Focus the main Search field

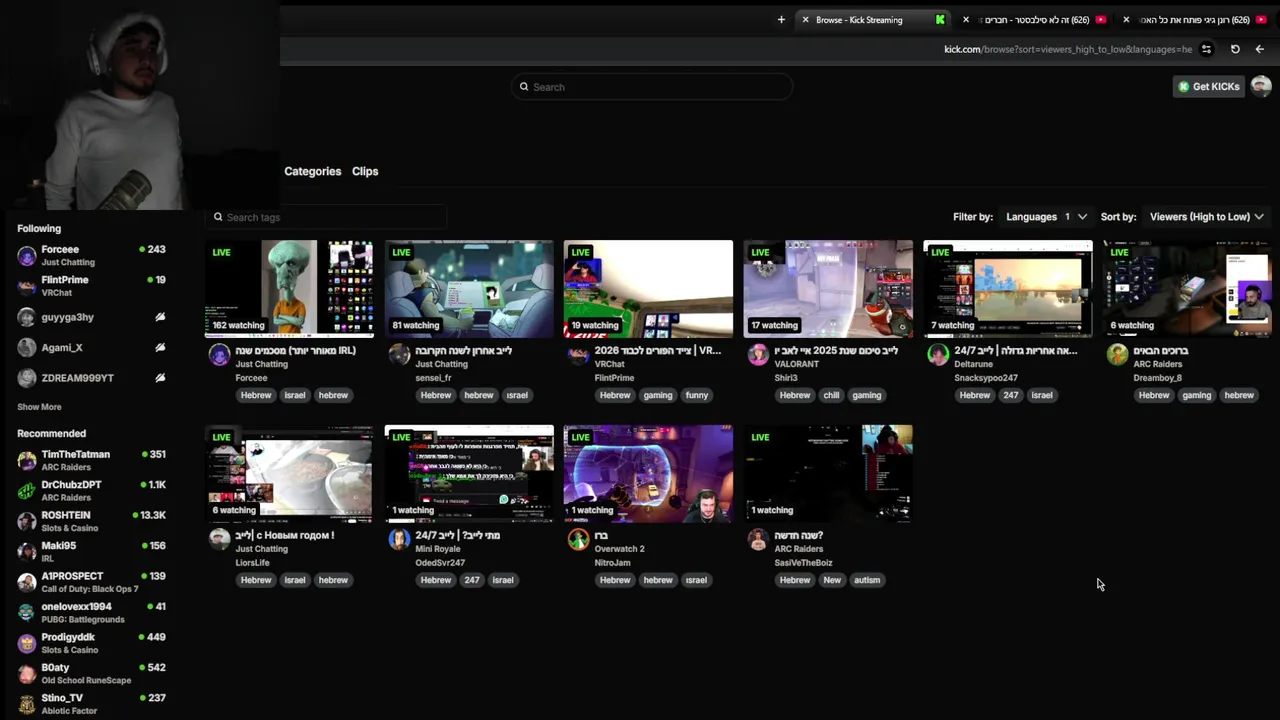click(x=652, y=87)
